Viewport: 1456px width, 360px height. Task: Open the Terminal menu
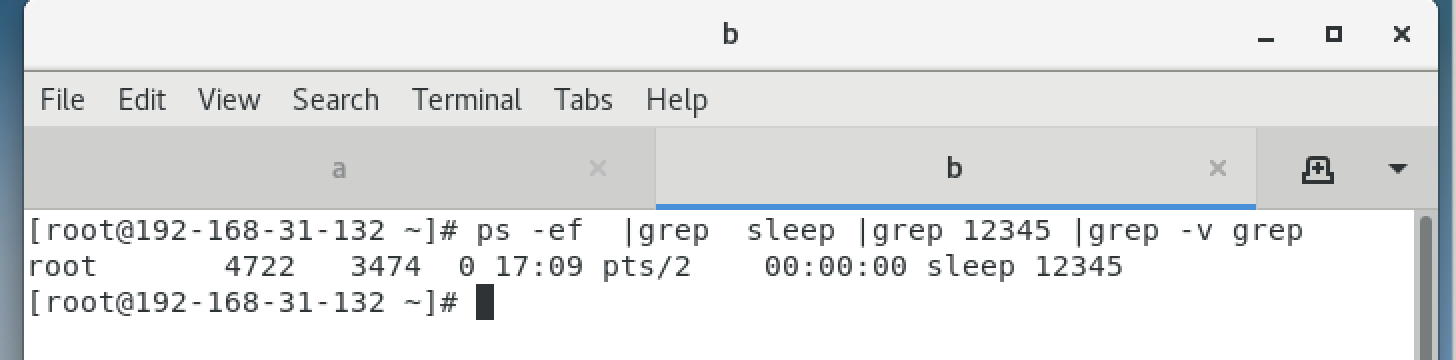tap(467, 100)
